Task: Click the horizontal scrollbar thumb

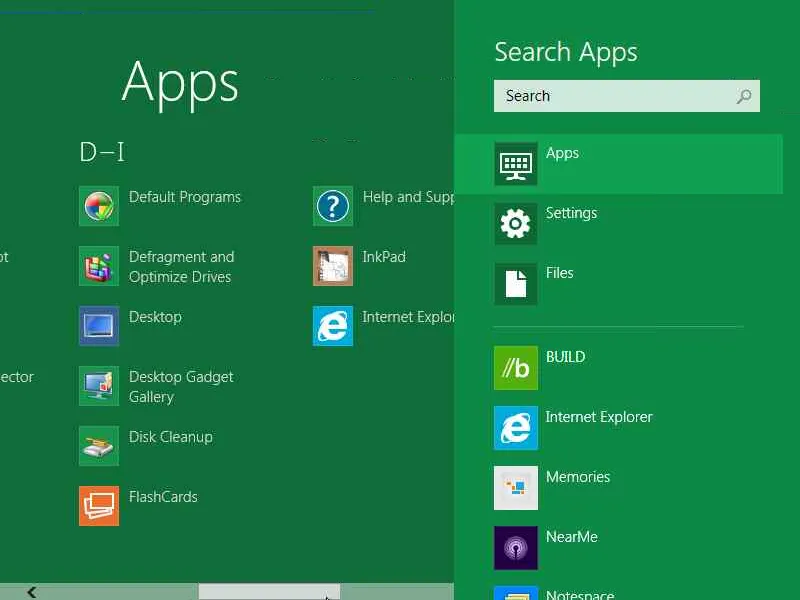Action: (x=269, y=592)
